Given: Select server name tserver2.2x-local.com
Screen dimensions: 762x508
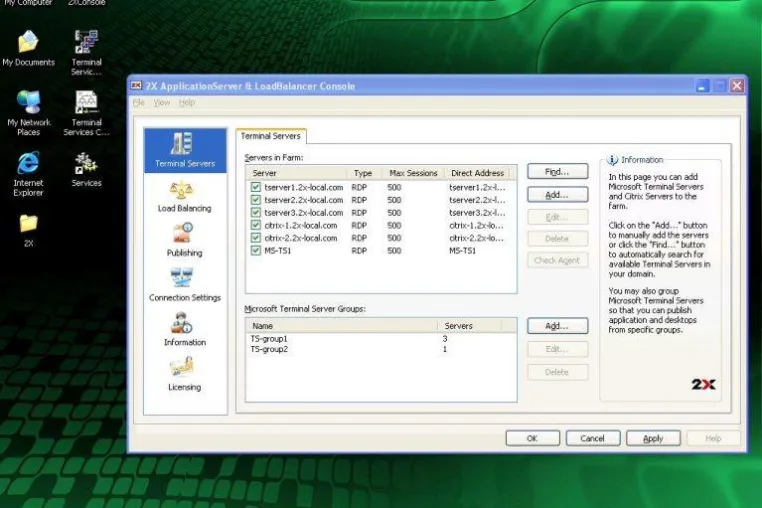Looking at the screenshot, I should click(304, 200).
